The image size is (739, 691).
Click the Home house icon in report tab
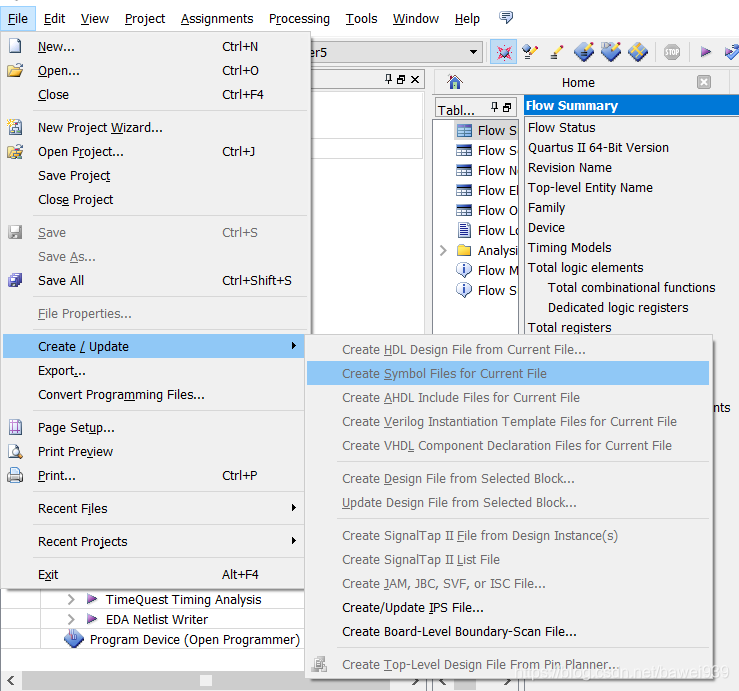tap(455, 82)
